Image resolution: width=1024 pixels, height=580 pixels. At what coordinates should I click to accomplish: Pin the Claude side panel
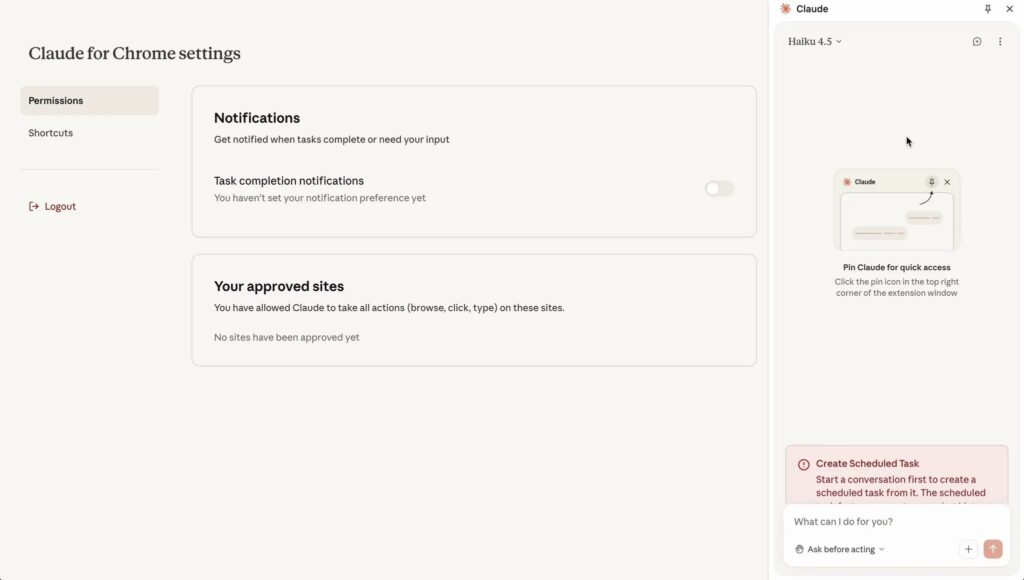point(988,9)
